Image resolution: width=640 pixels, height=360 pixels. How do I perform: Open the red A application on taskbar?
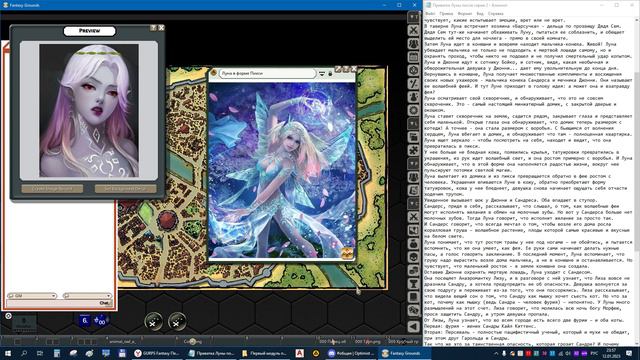pyautogui.click(x=299, y=353)
